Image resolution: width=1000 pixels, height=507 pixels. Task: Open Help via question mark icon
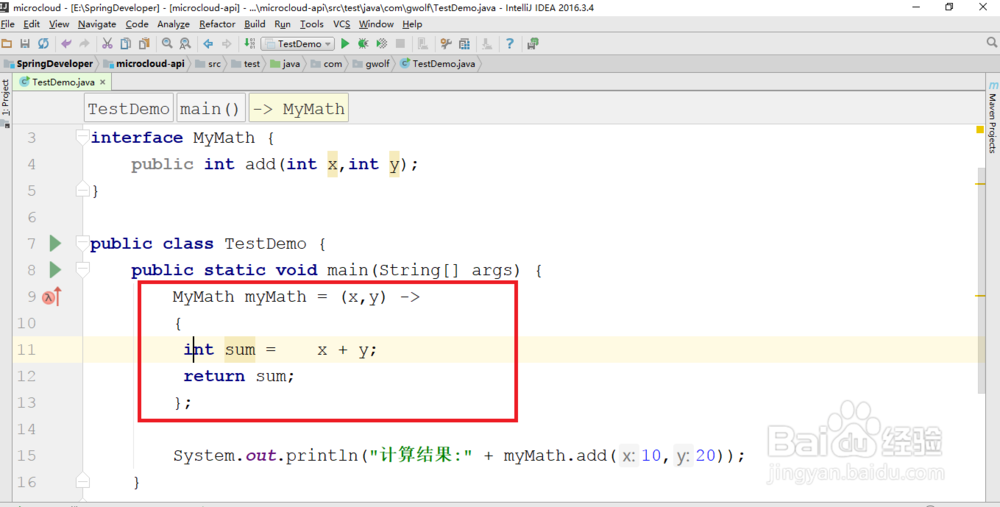pos(510,43)
